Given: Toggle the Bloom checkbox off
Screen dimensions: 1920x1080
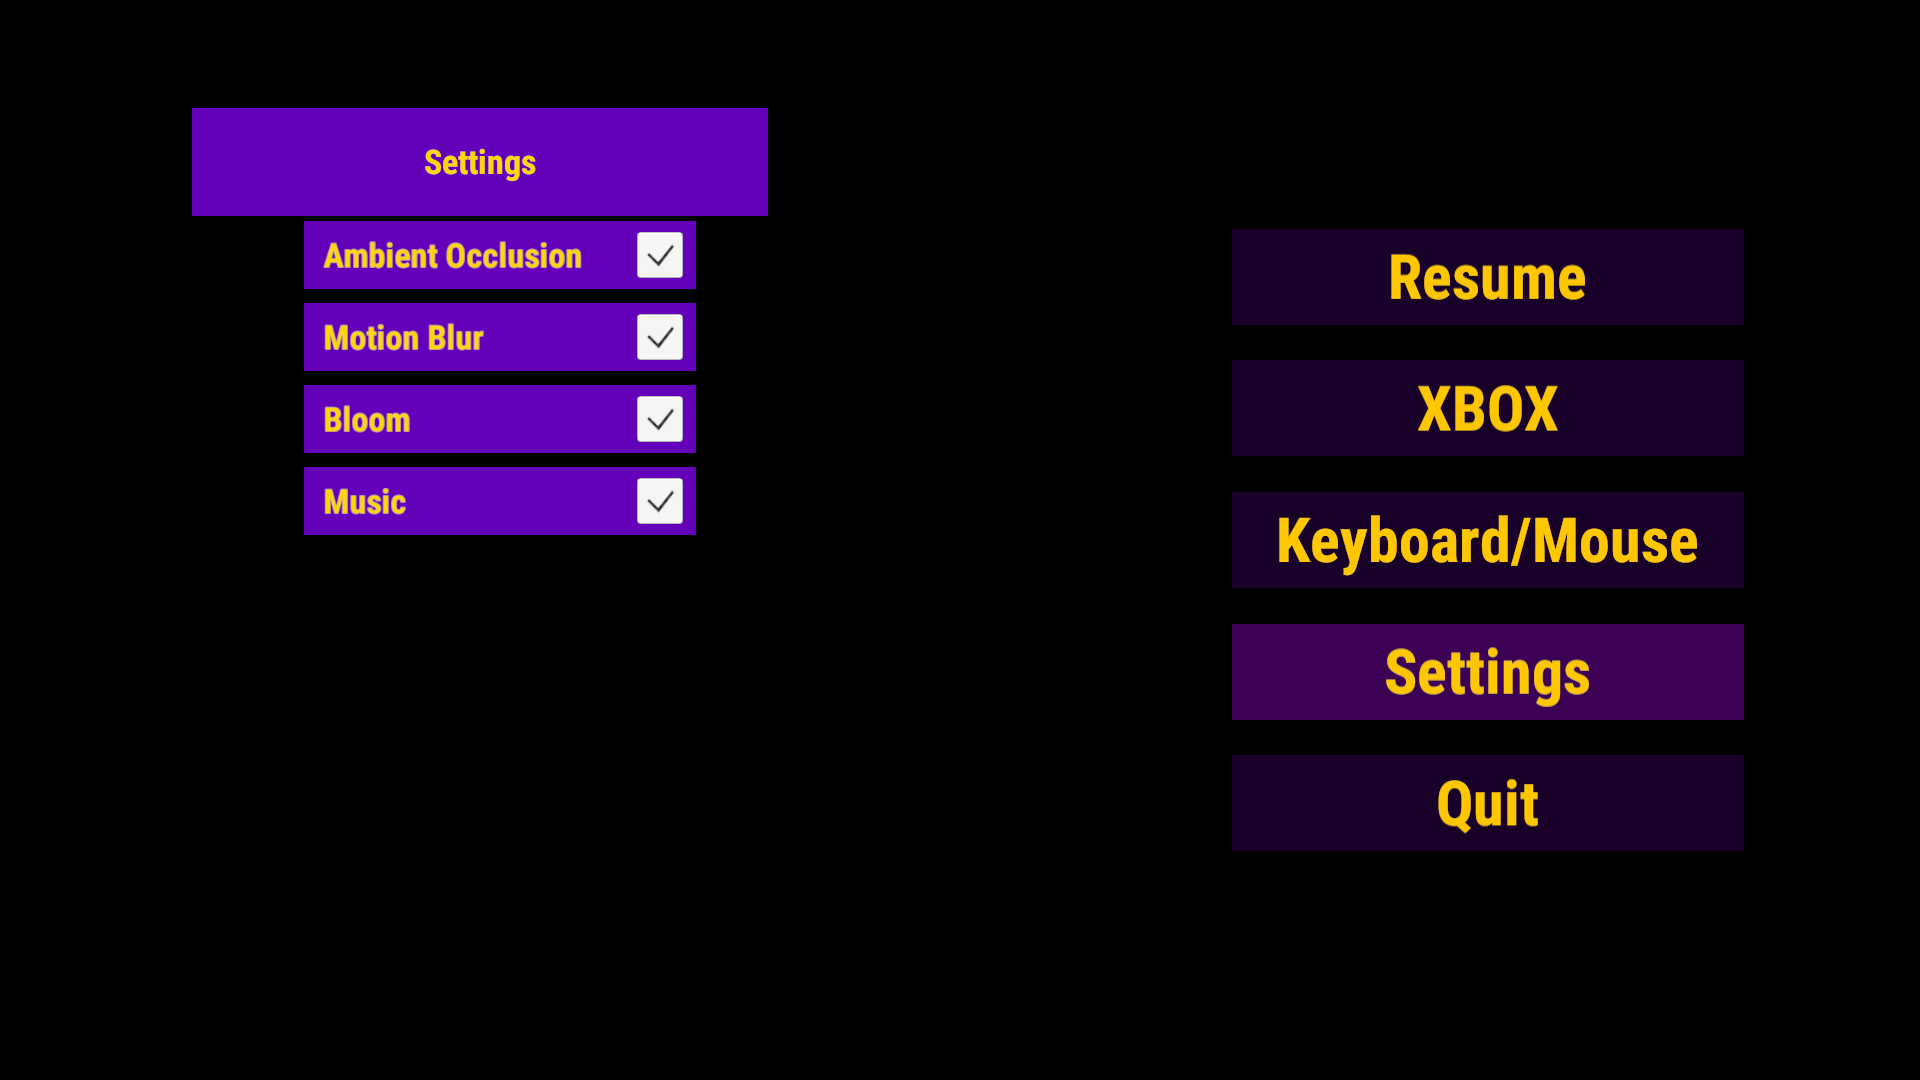Looking at the screenshot, I should tap(660, 419).
